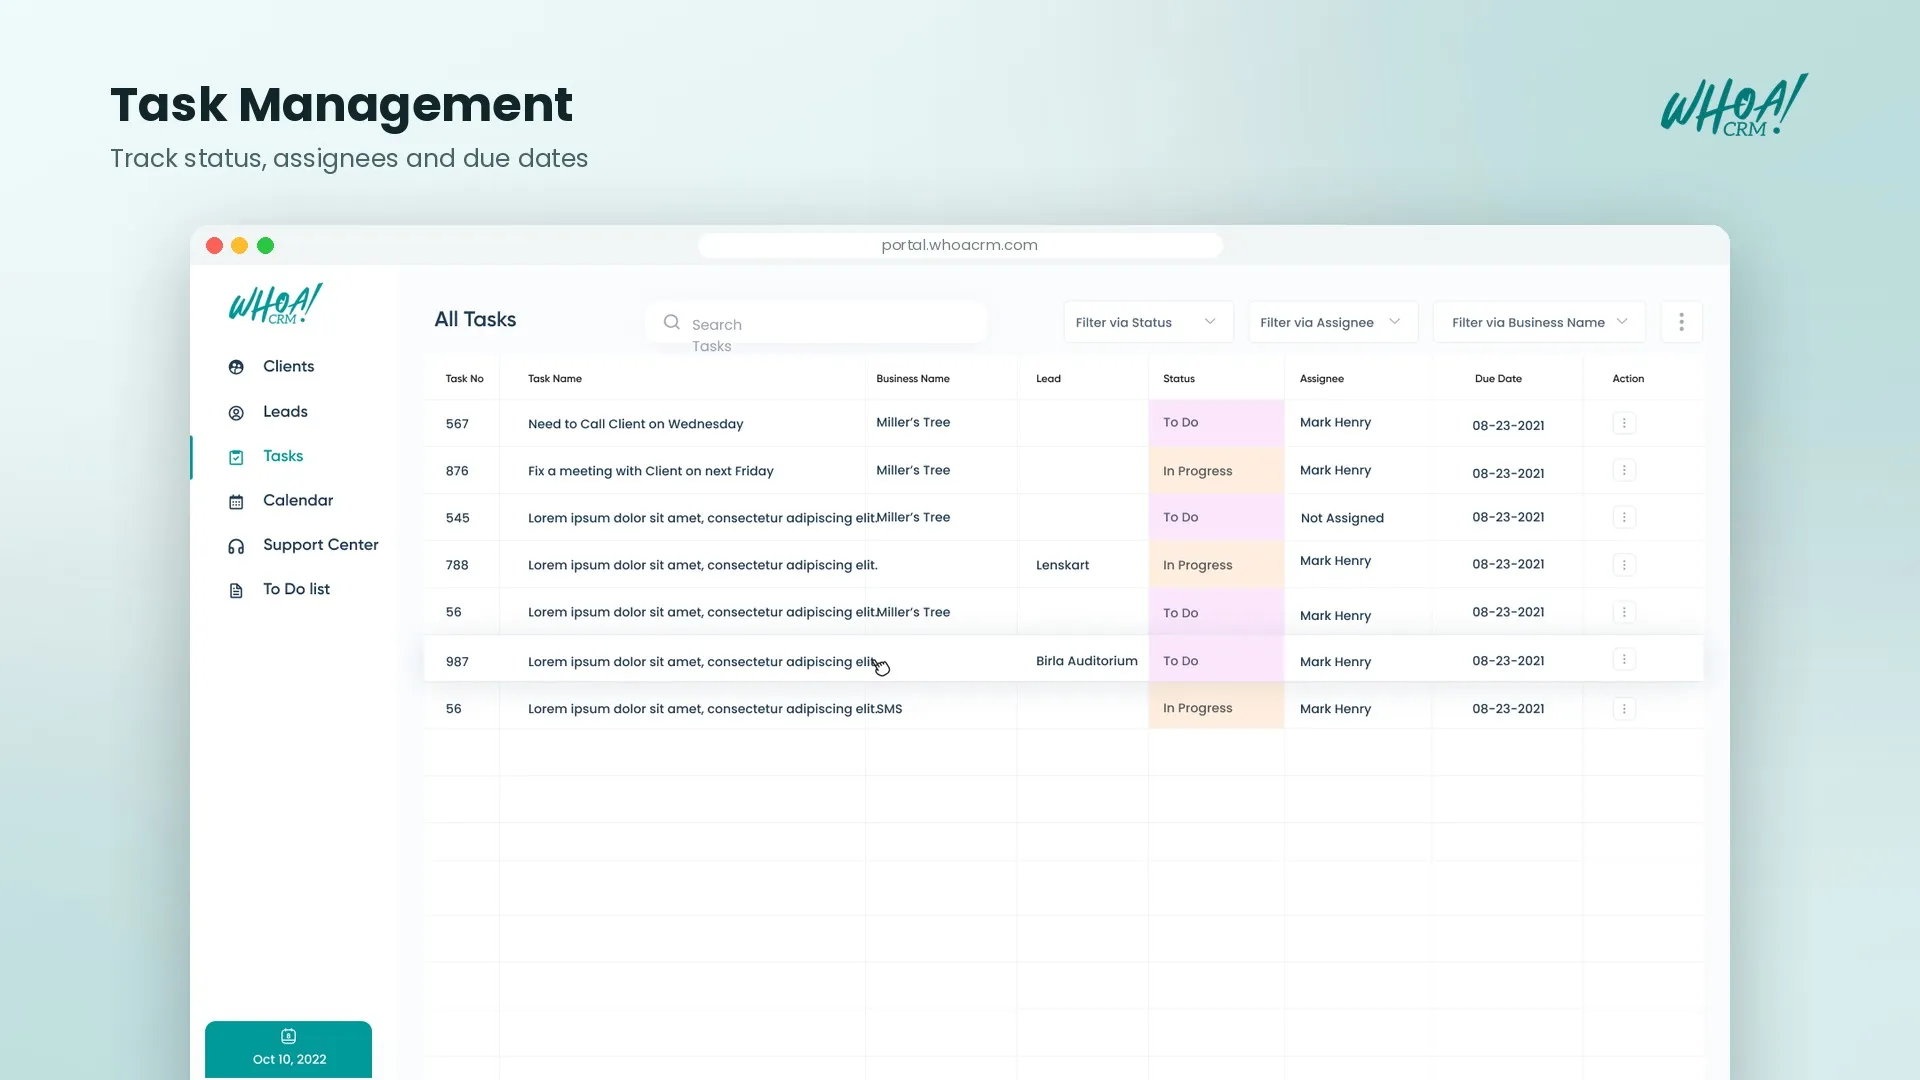Click the 'Not Assigned' assignee cell

[1342, 518]
